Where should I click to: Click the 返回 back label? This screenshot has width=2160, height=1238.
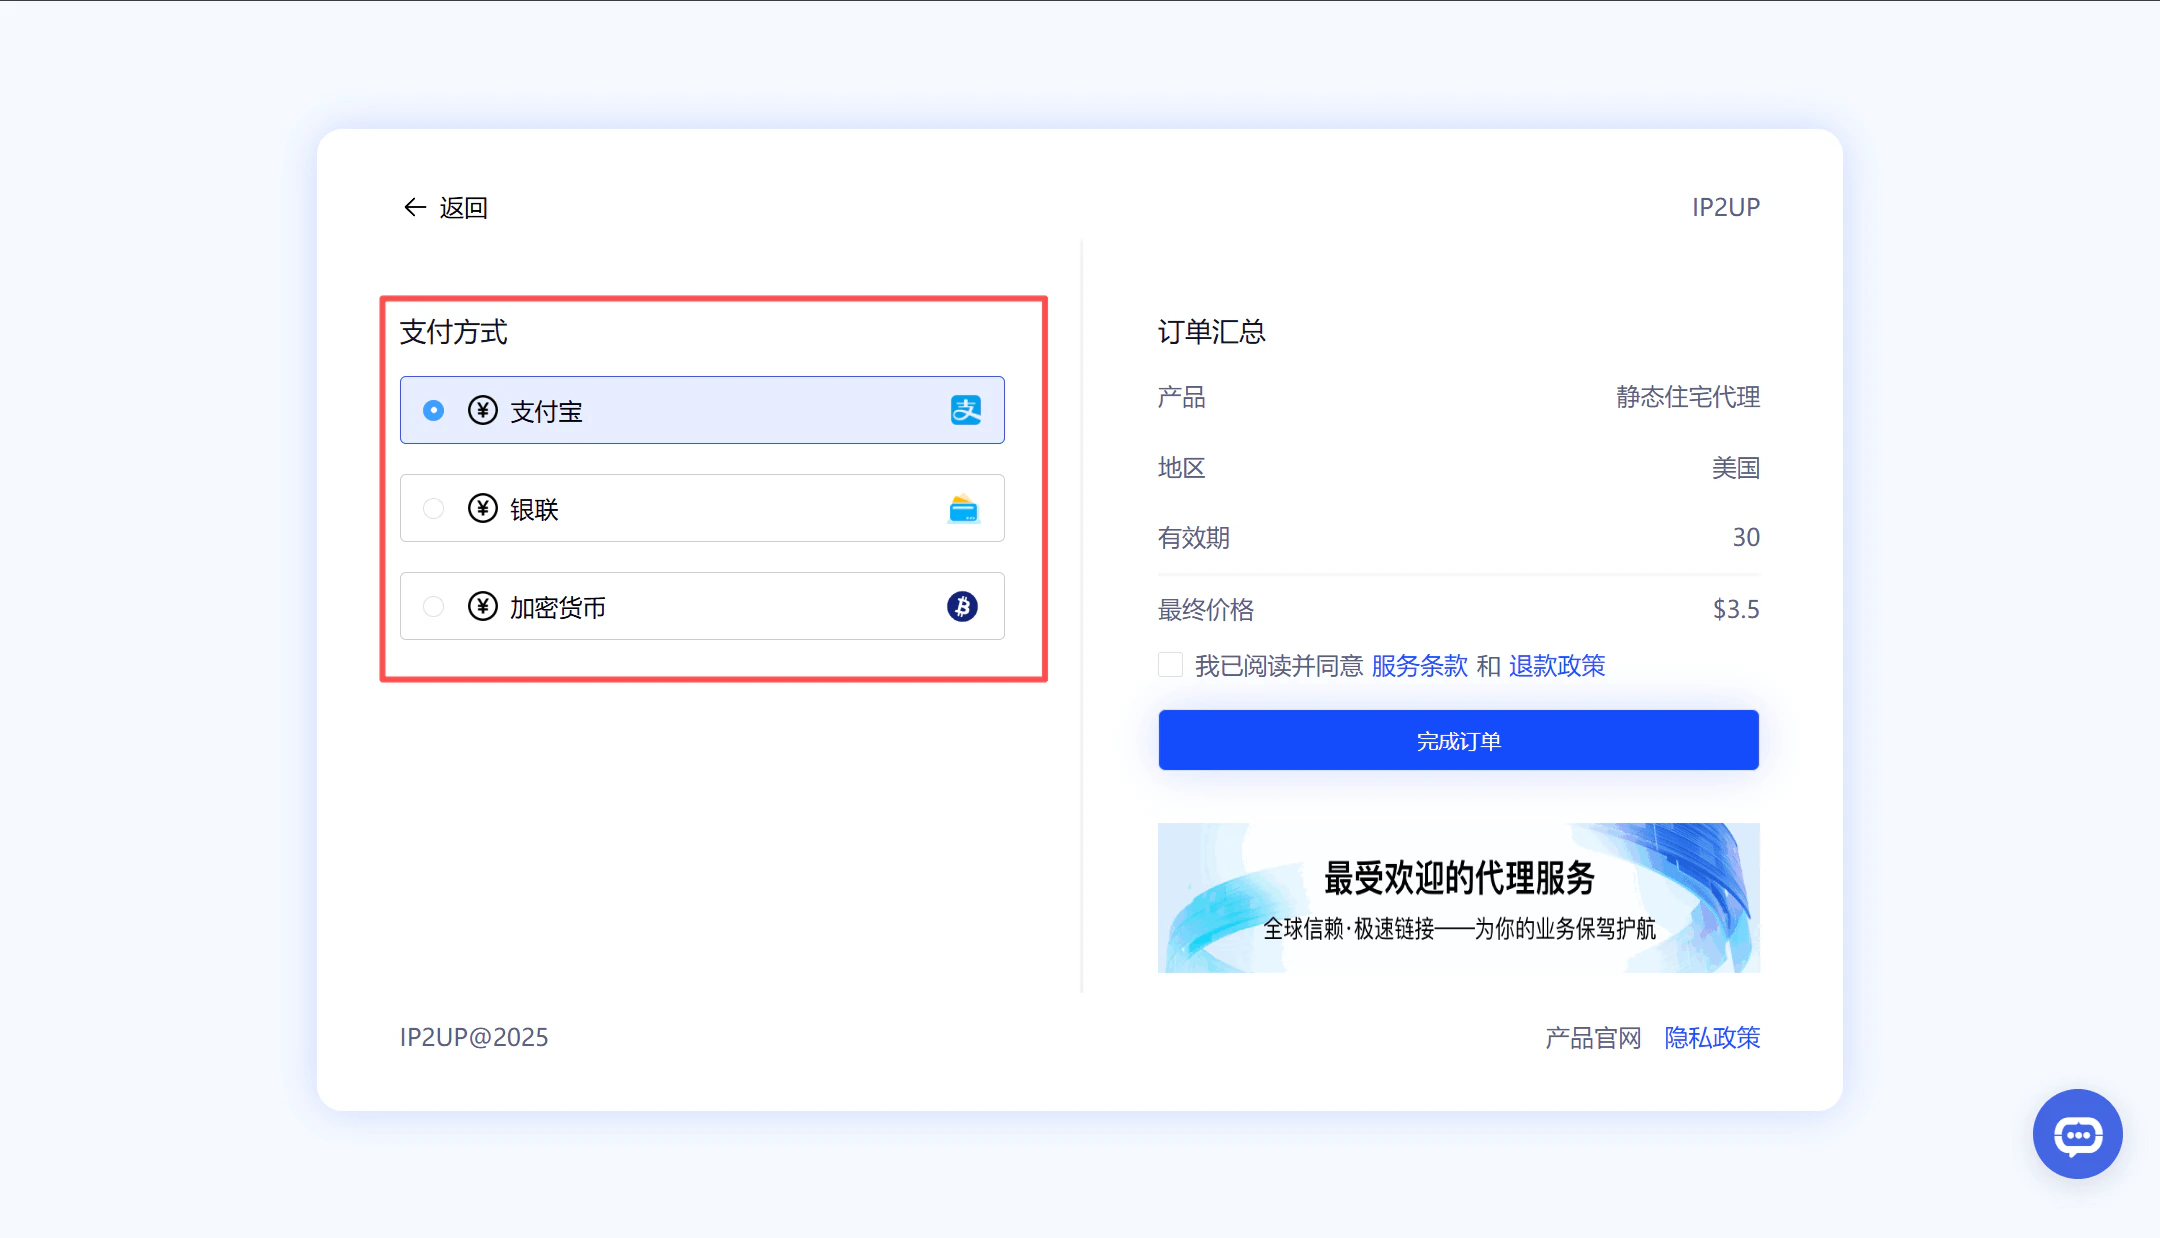[463, 207]
